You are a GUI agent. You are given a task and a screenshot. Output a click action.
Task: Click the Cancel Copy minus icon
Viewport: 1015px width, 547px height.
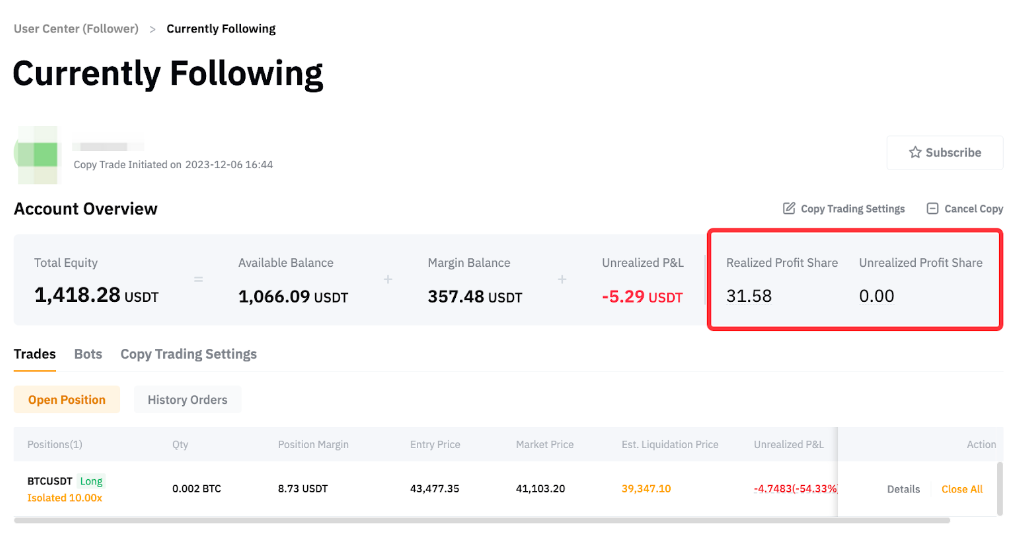[932, 209]
